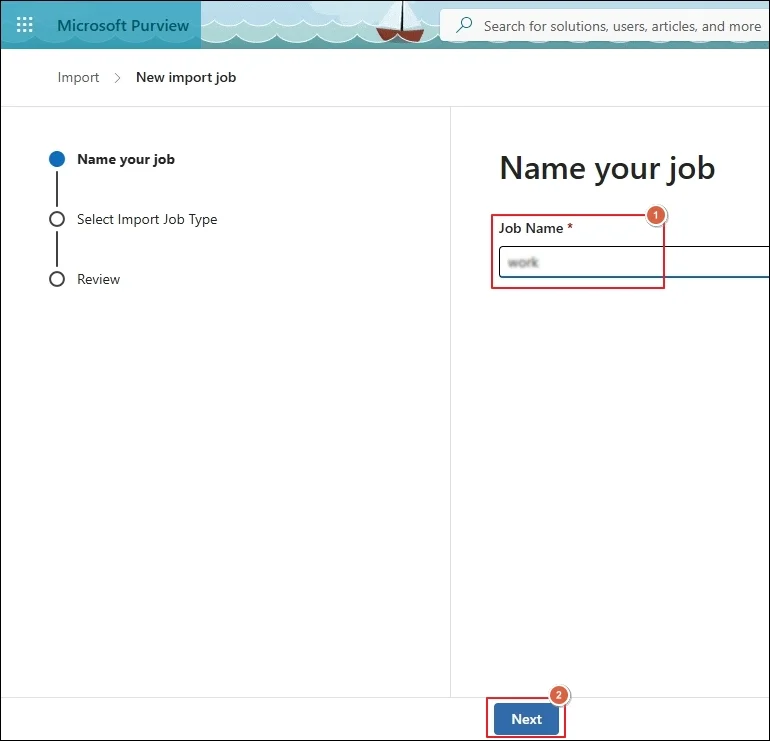Focus the solutions search box

(x=605, y=26)
